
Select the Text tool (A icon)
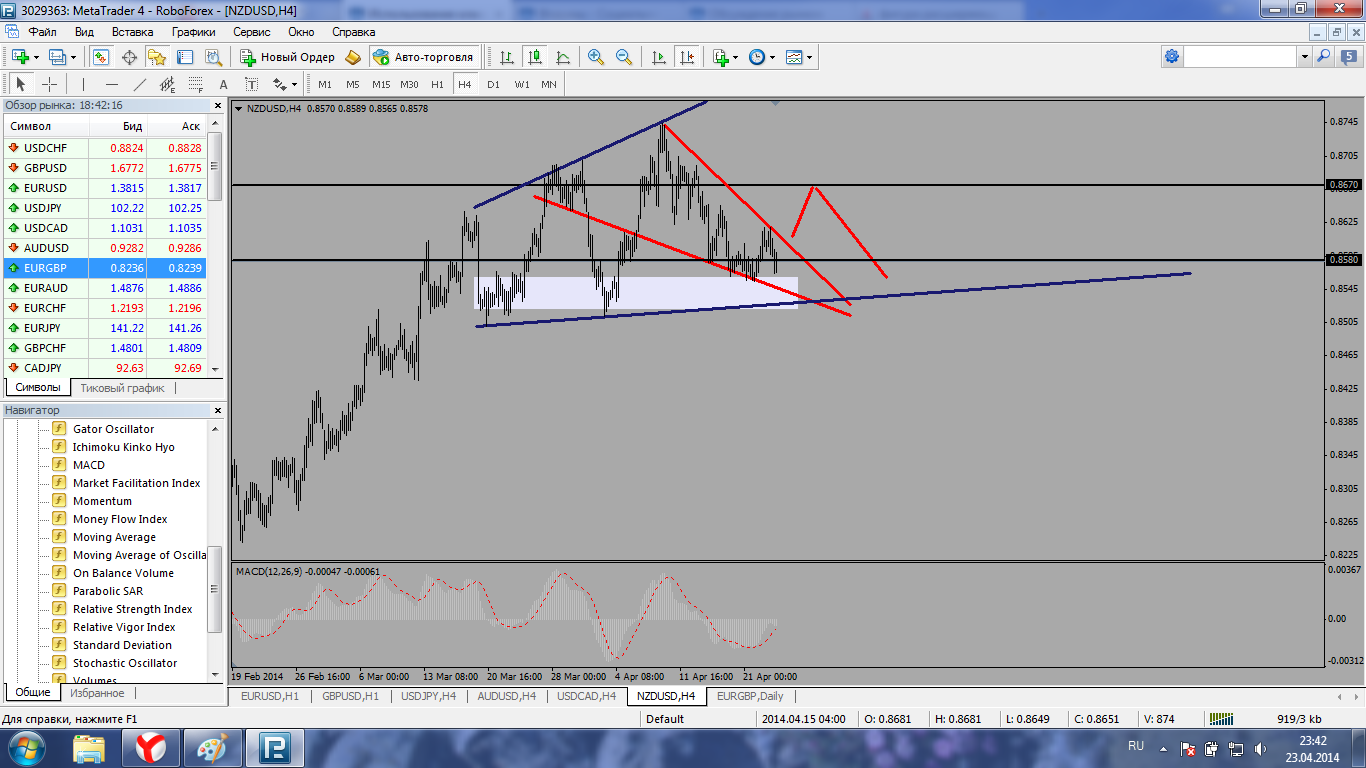click(x=223, y=84)
